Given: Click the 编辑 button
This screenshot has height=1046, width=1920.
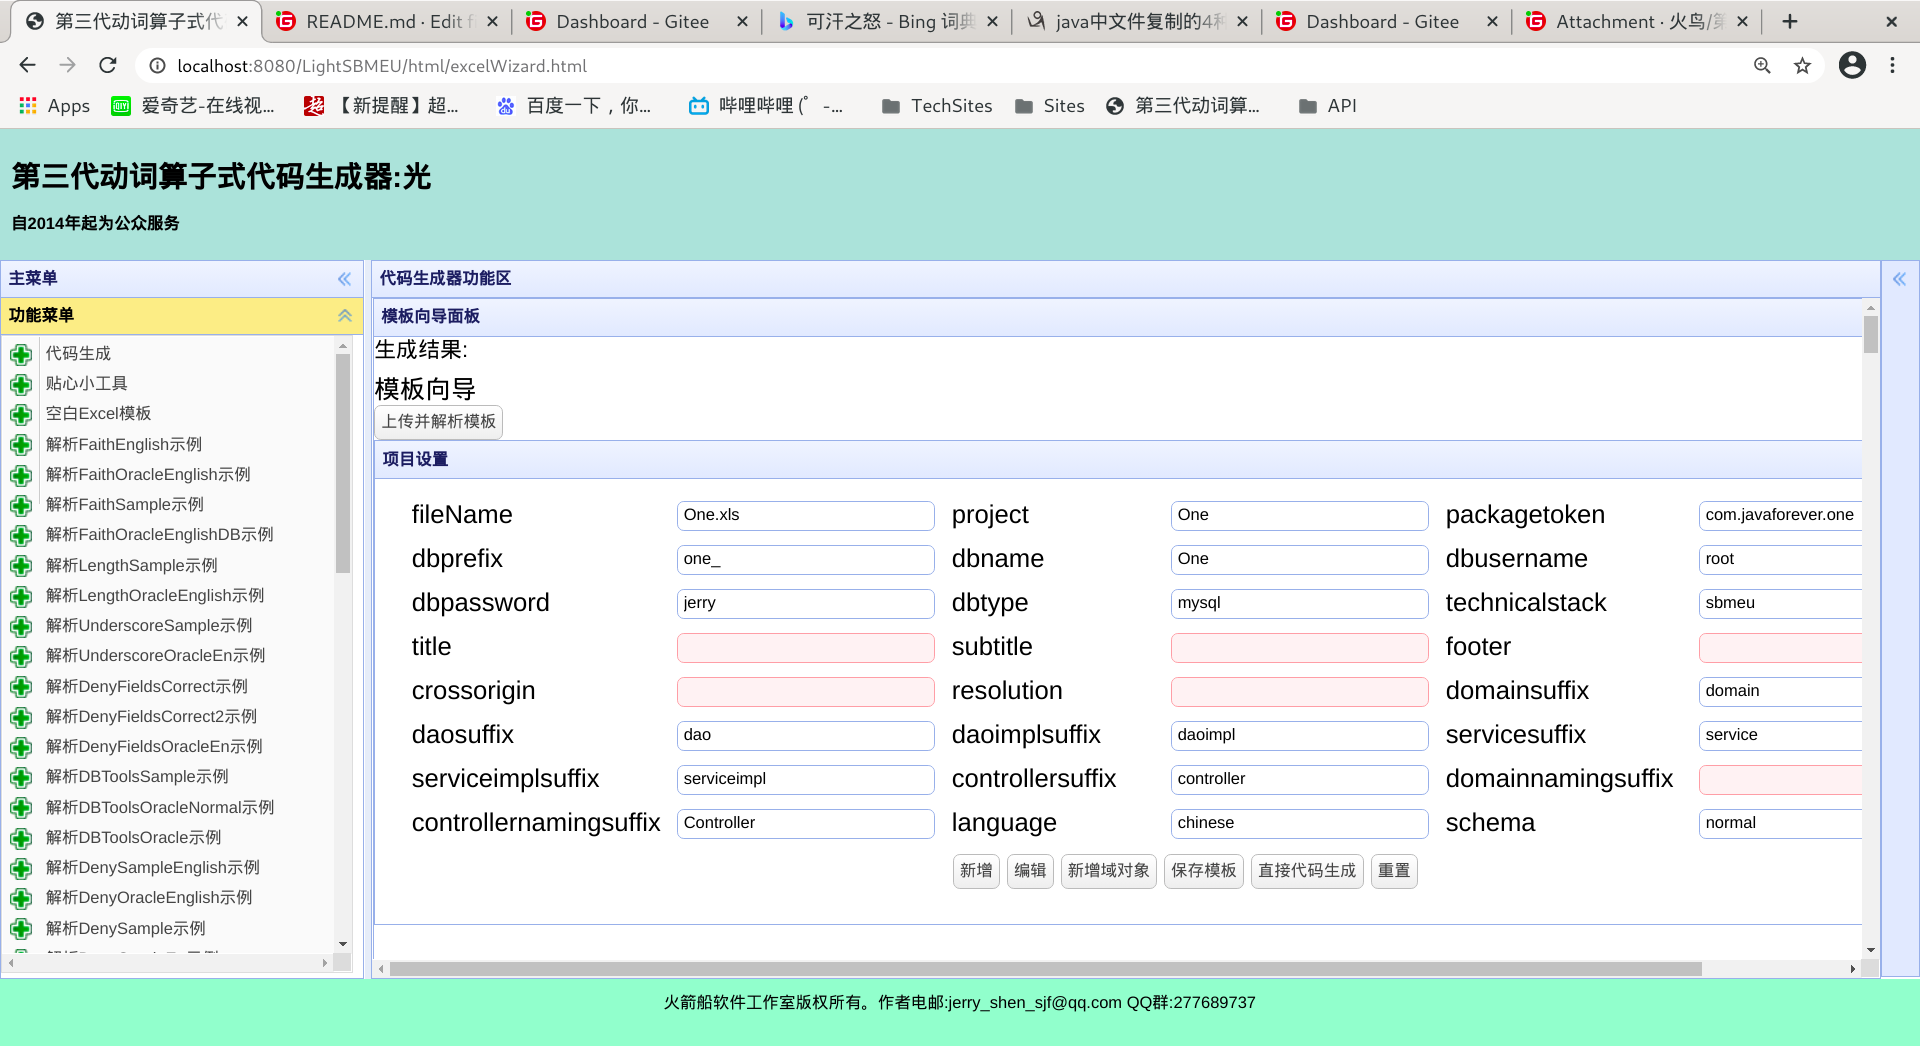Looking at the screenshot, I should click(x=1030, y=871).
